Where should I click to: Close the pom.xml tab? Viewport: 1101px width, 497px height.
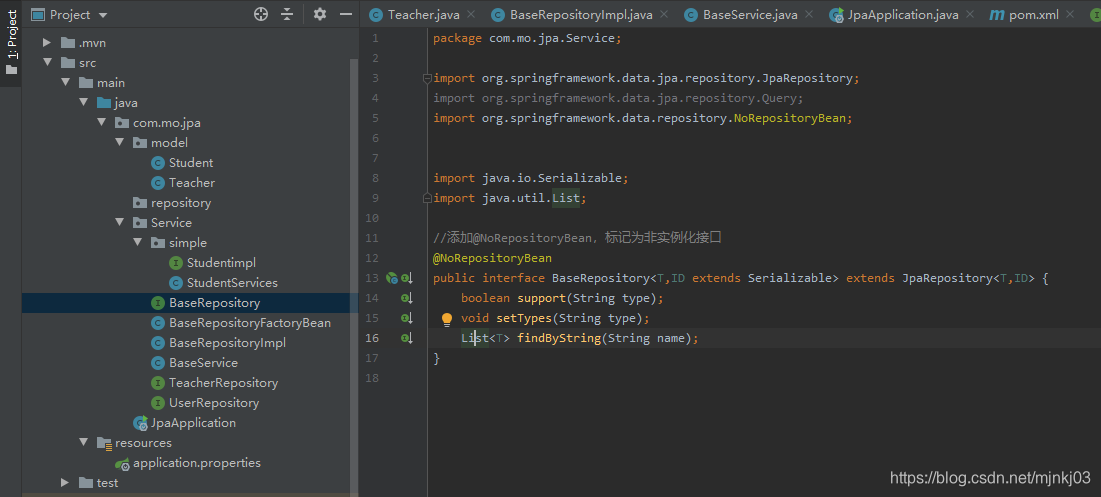pyautogui.click(x=1069, y=14)
